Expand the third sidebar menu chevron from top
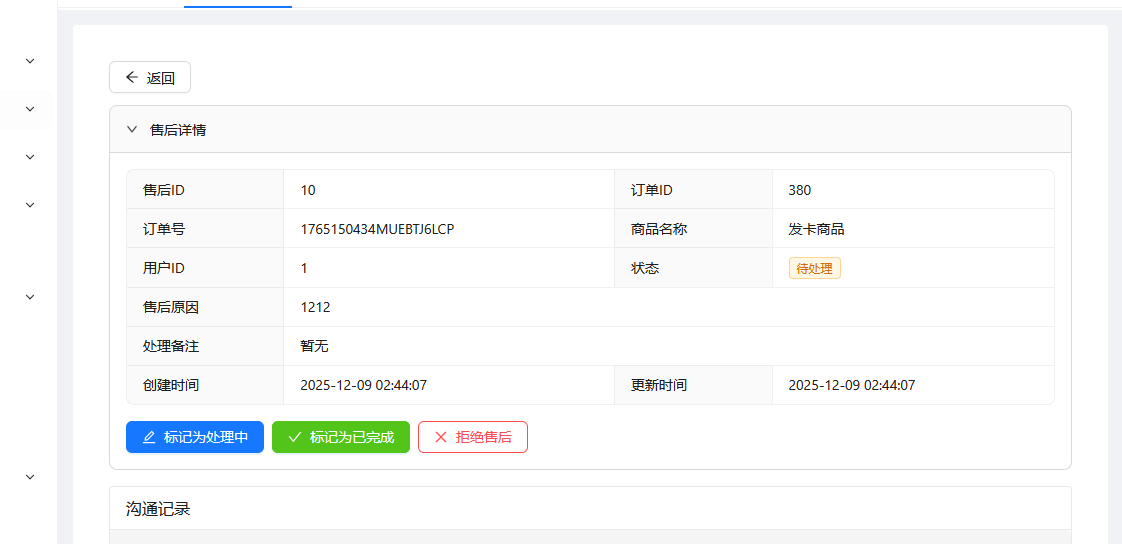 (30, 157)
